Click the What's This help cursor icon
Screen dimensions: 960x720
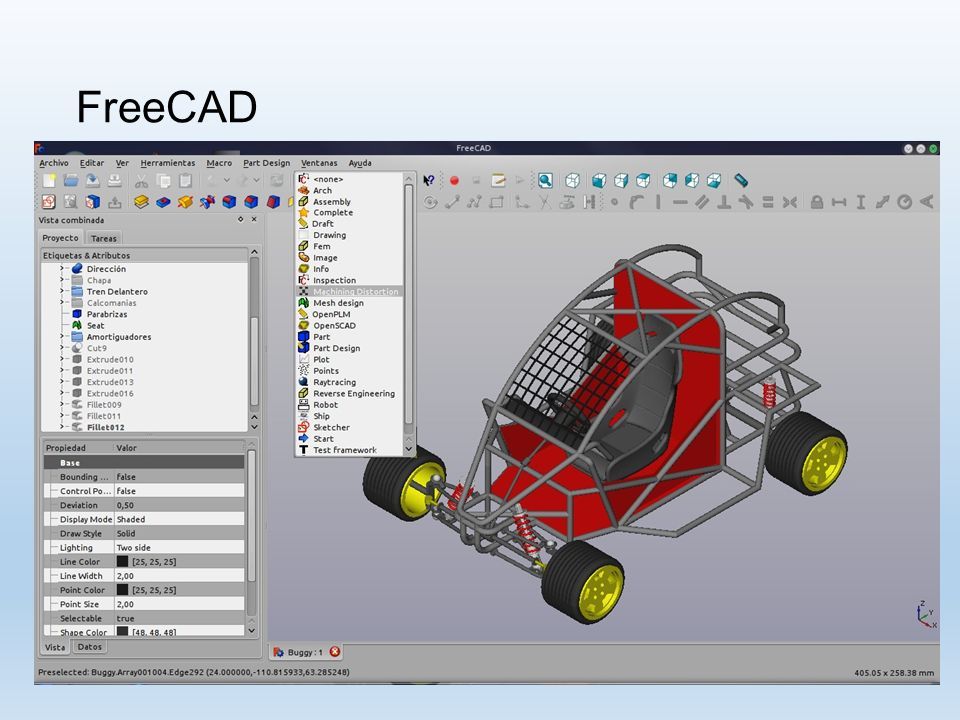coord(429,180)
